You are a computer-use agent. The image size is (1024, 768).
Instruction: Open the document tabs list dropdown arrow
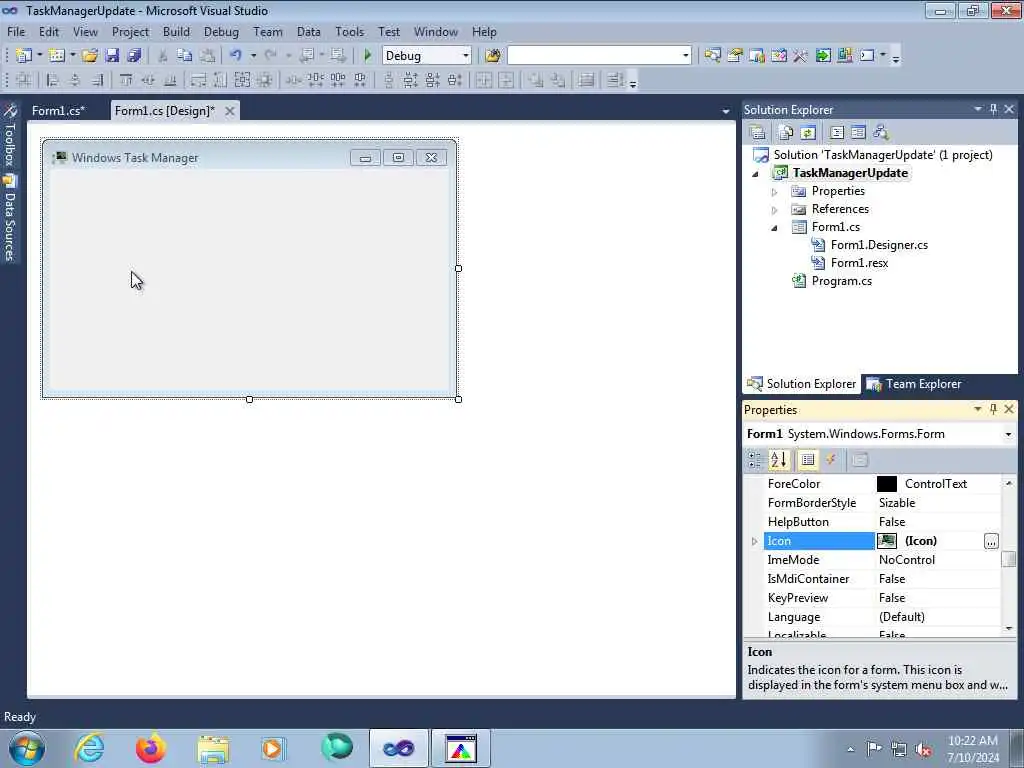click(726, 112)
